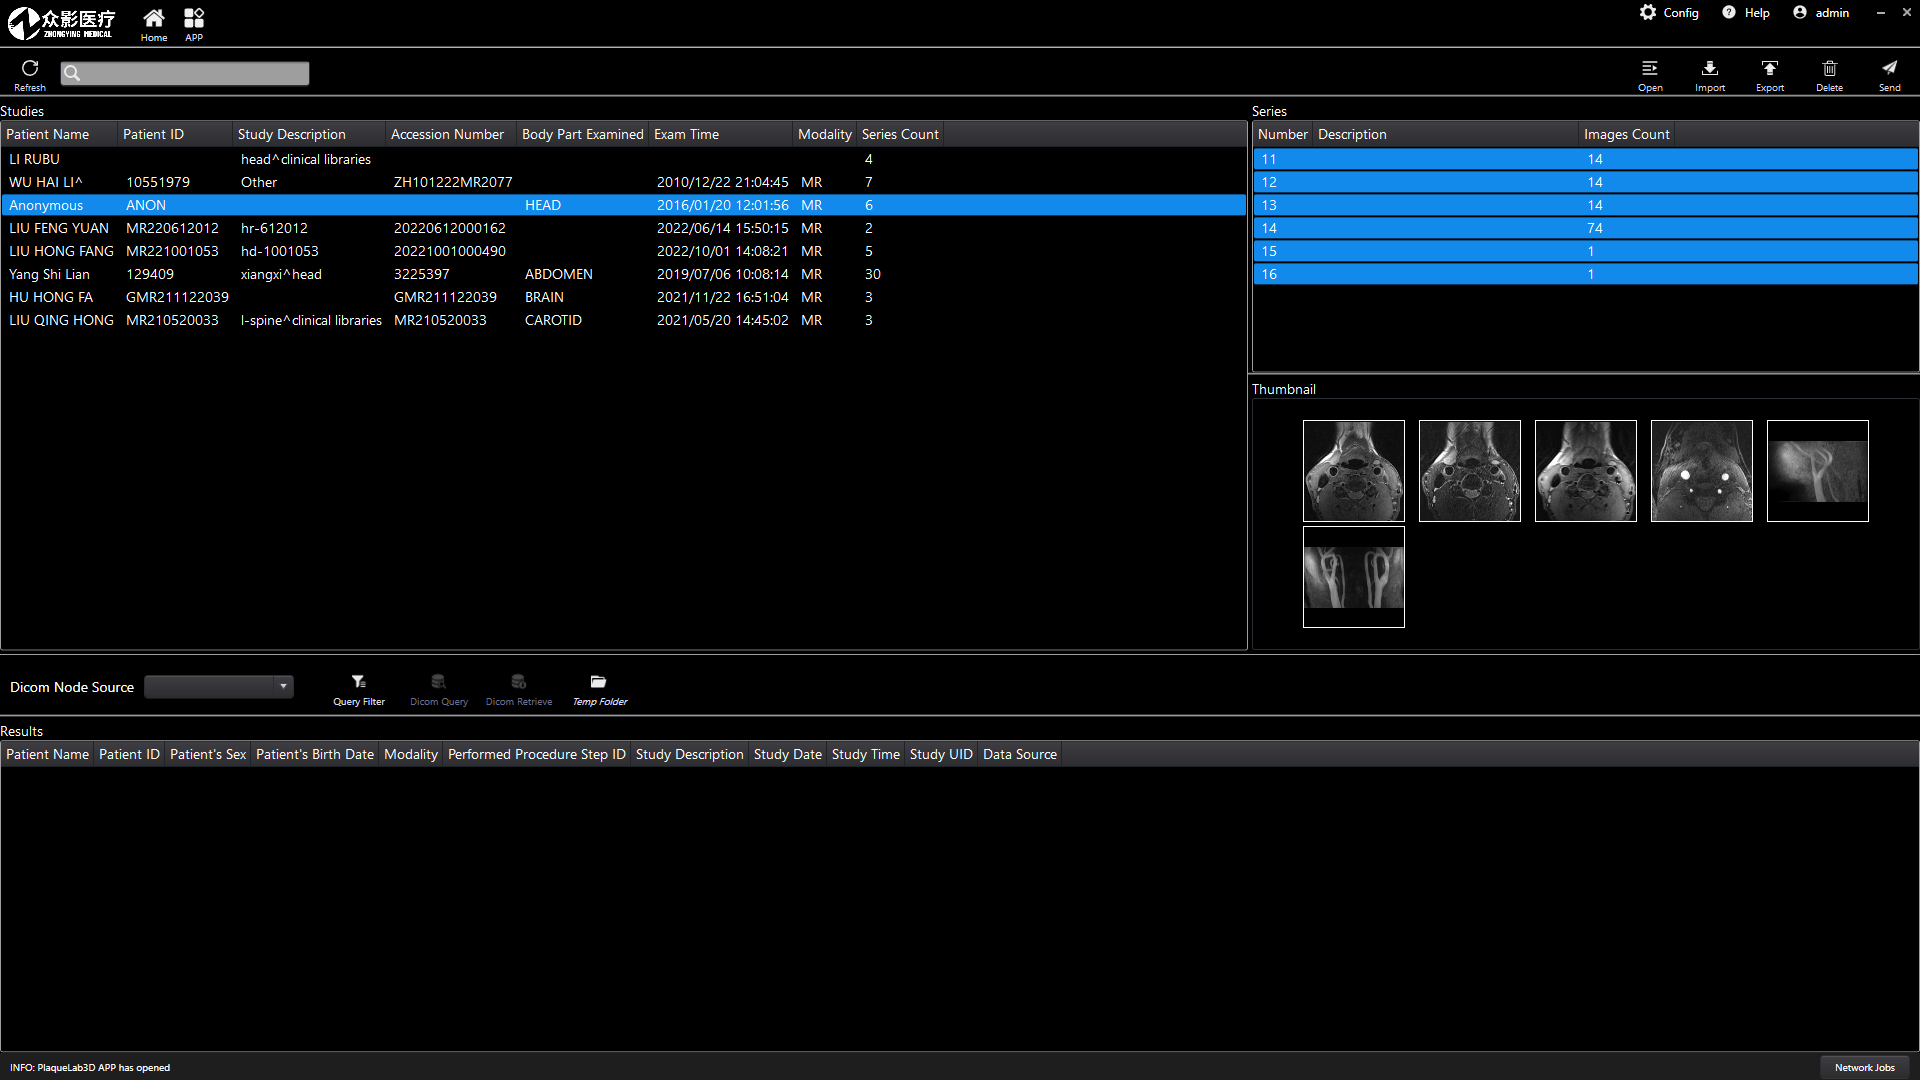Sort results by Study Date column
This screenshot has width=1920, height=1080.
788,754
